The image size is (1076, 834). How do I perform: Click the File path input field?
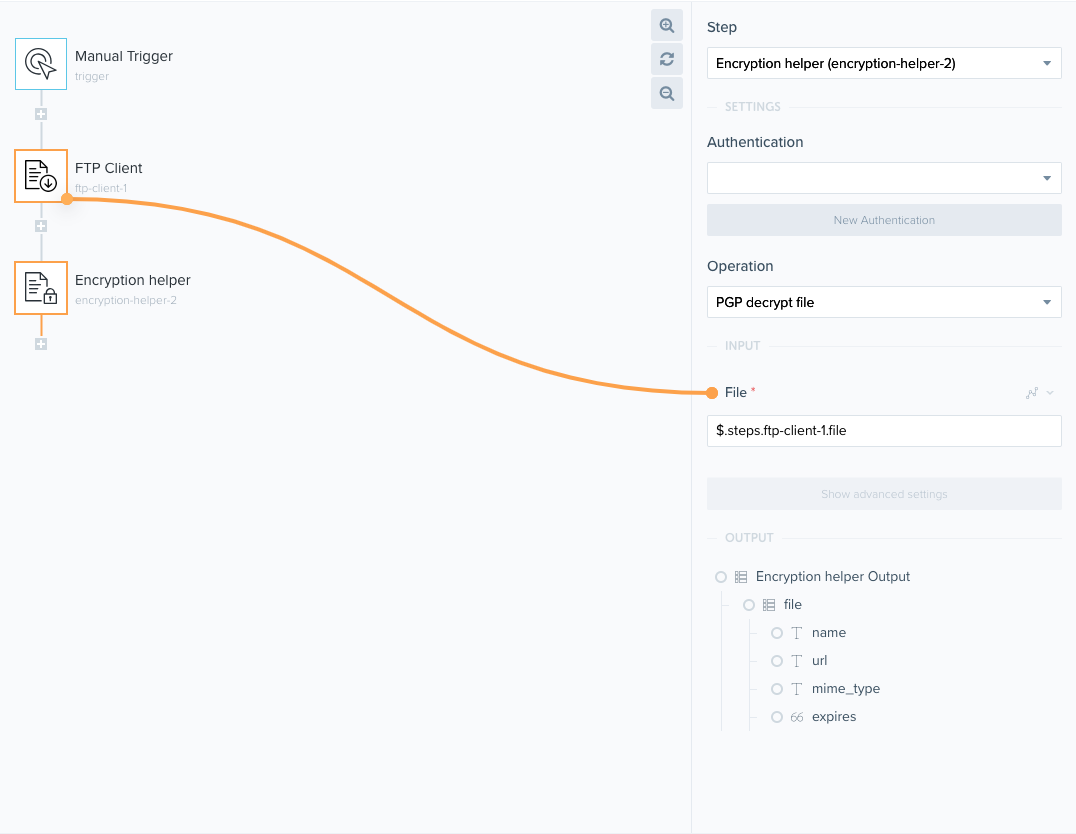point(884,431)
